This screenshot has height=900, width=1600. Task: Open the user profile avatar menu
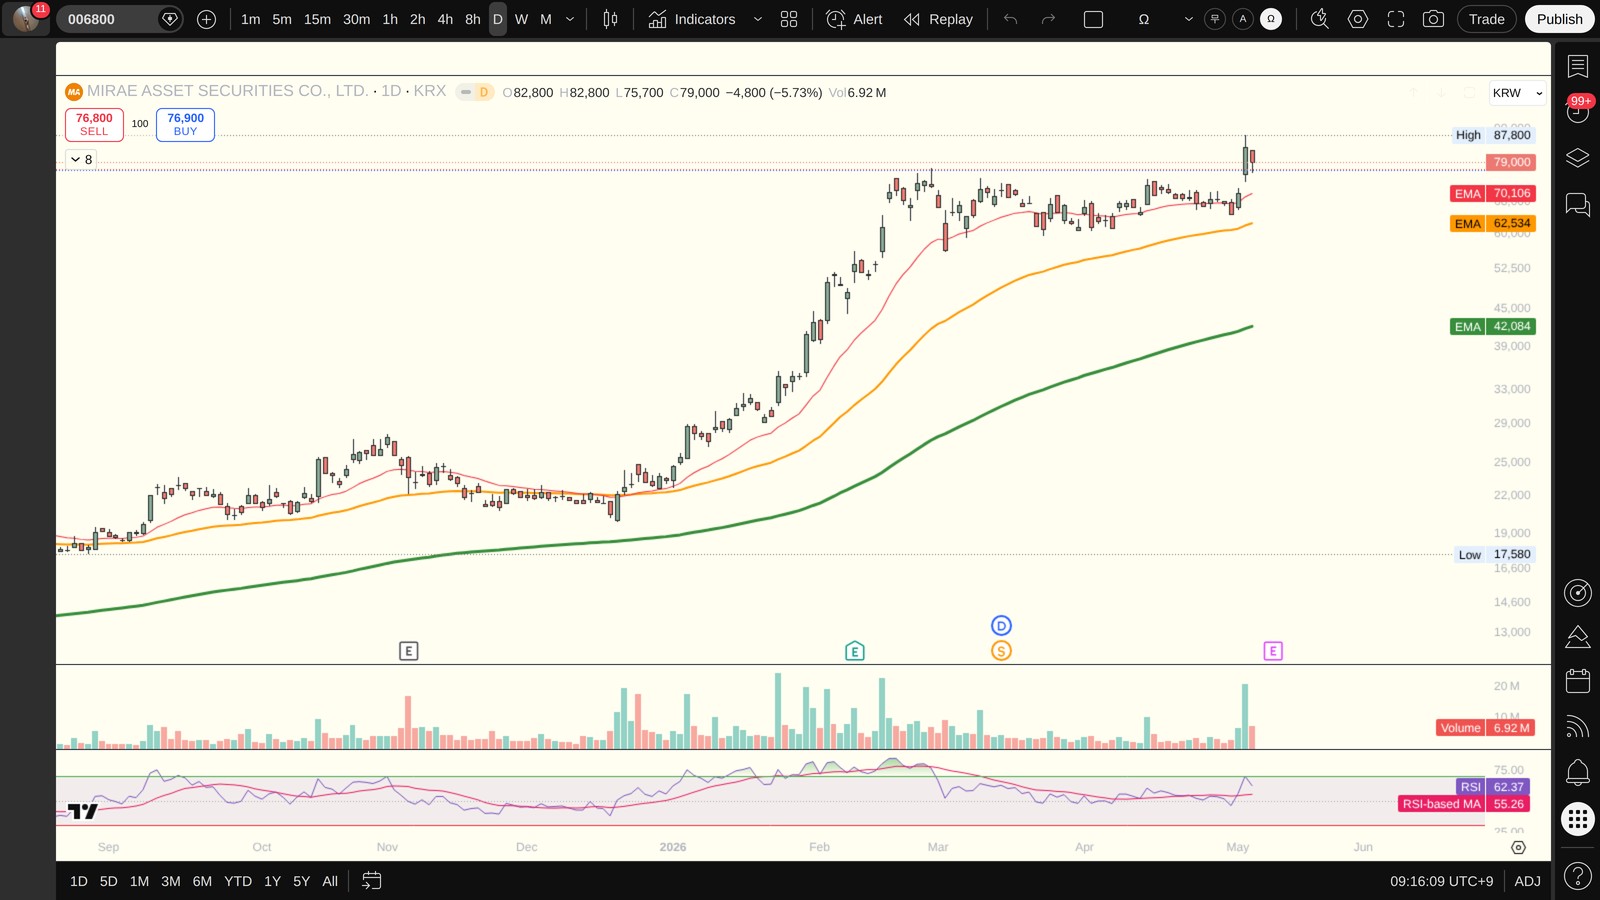tap(26, 18)
